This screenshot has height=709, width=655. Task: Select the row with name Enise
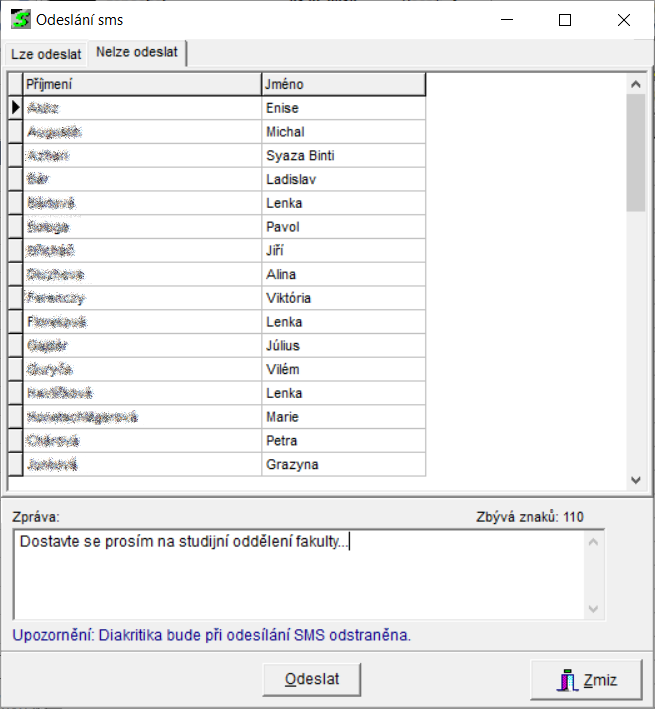(x=343, y=108)
